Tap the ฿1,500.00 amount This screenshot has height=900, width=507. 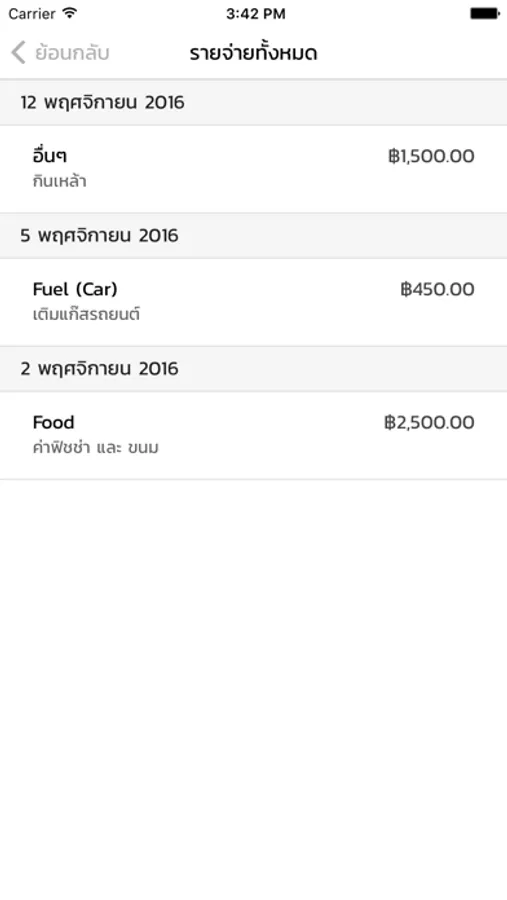[431, 156]
